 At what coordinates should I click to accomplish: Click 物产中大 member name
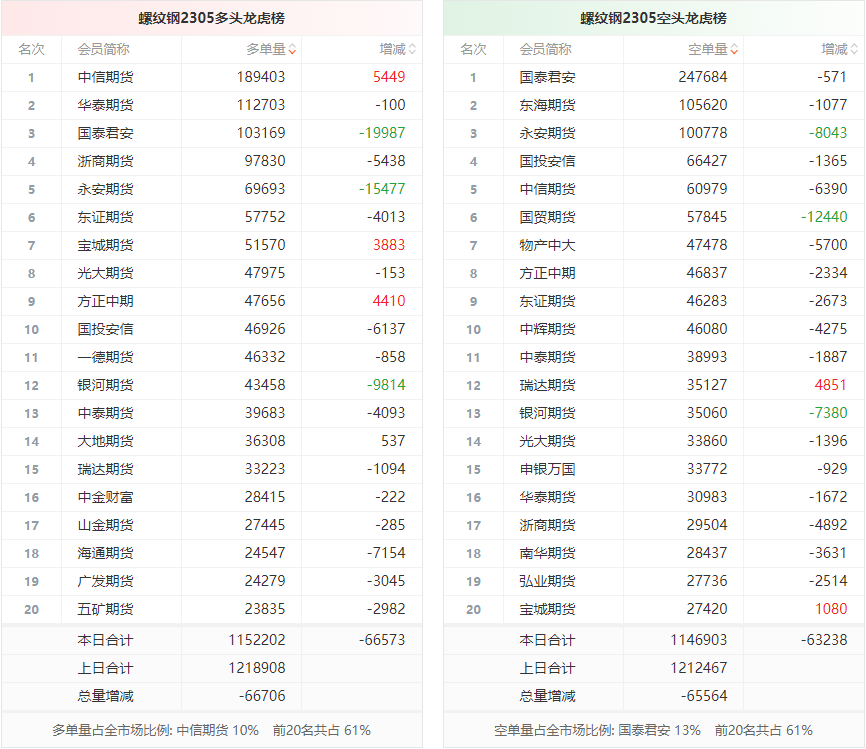pos(547,245)
